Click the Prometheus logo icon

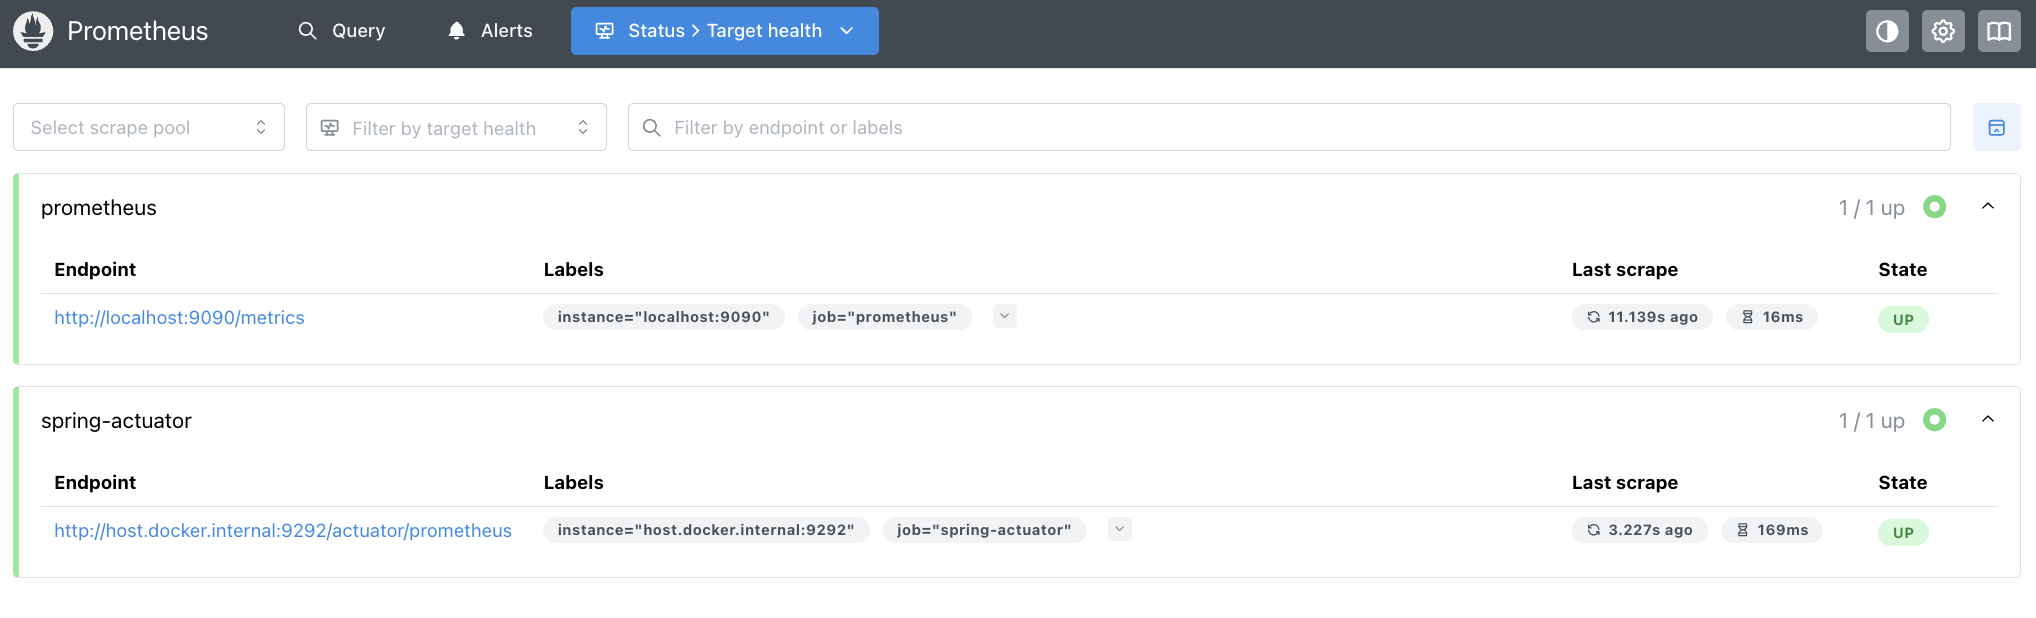pyautogui.click(x=33, y=31)
